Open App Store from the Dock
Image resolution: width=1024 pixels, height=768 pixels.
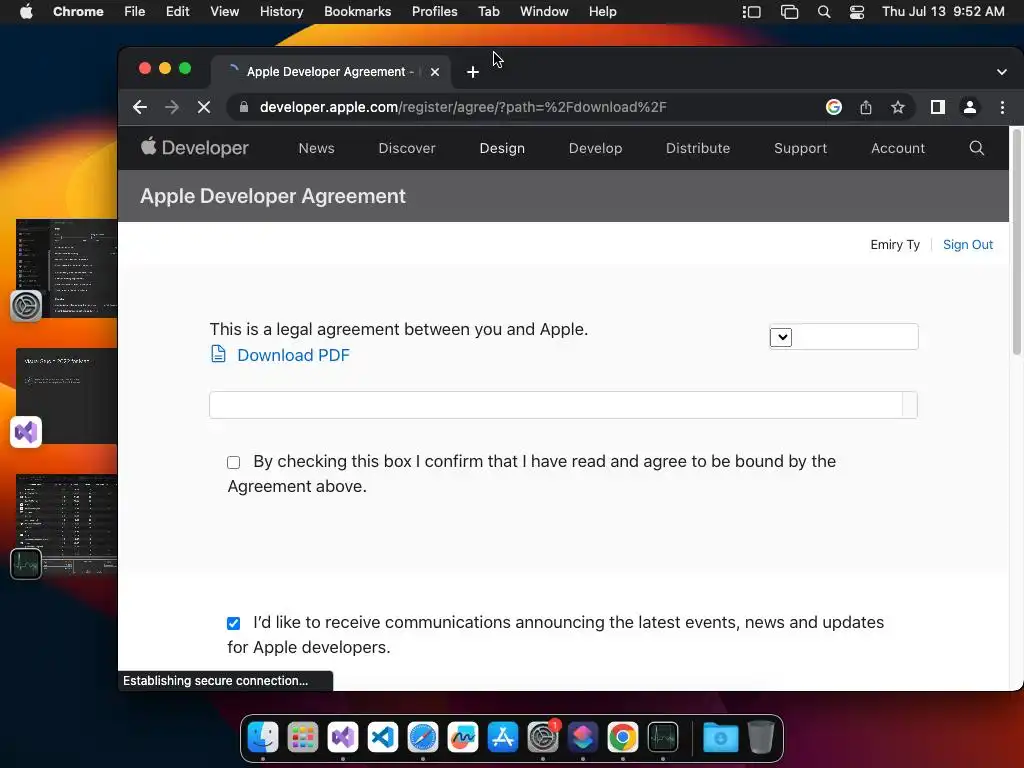(503, 738)
